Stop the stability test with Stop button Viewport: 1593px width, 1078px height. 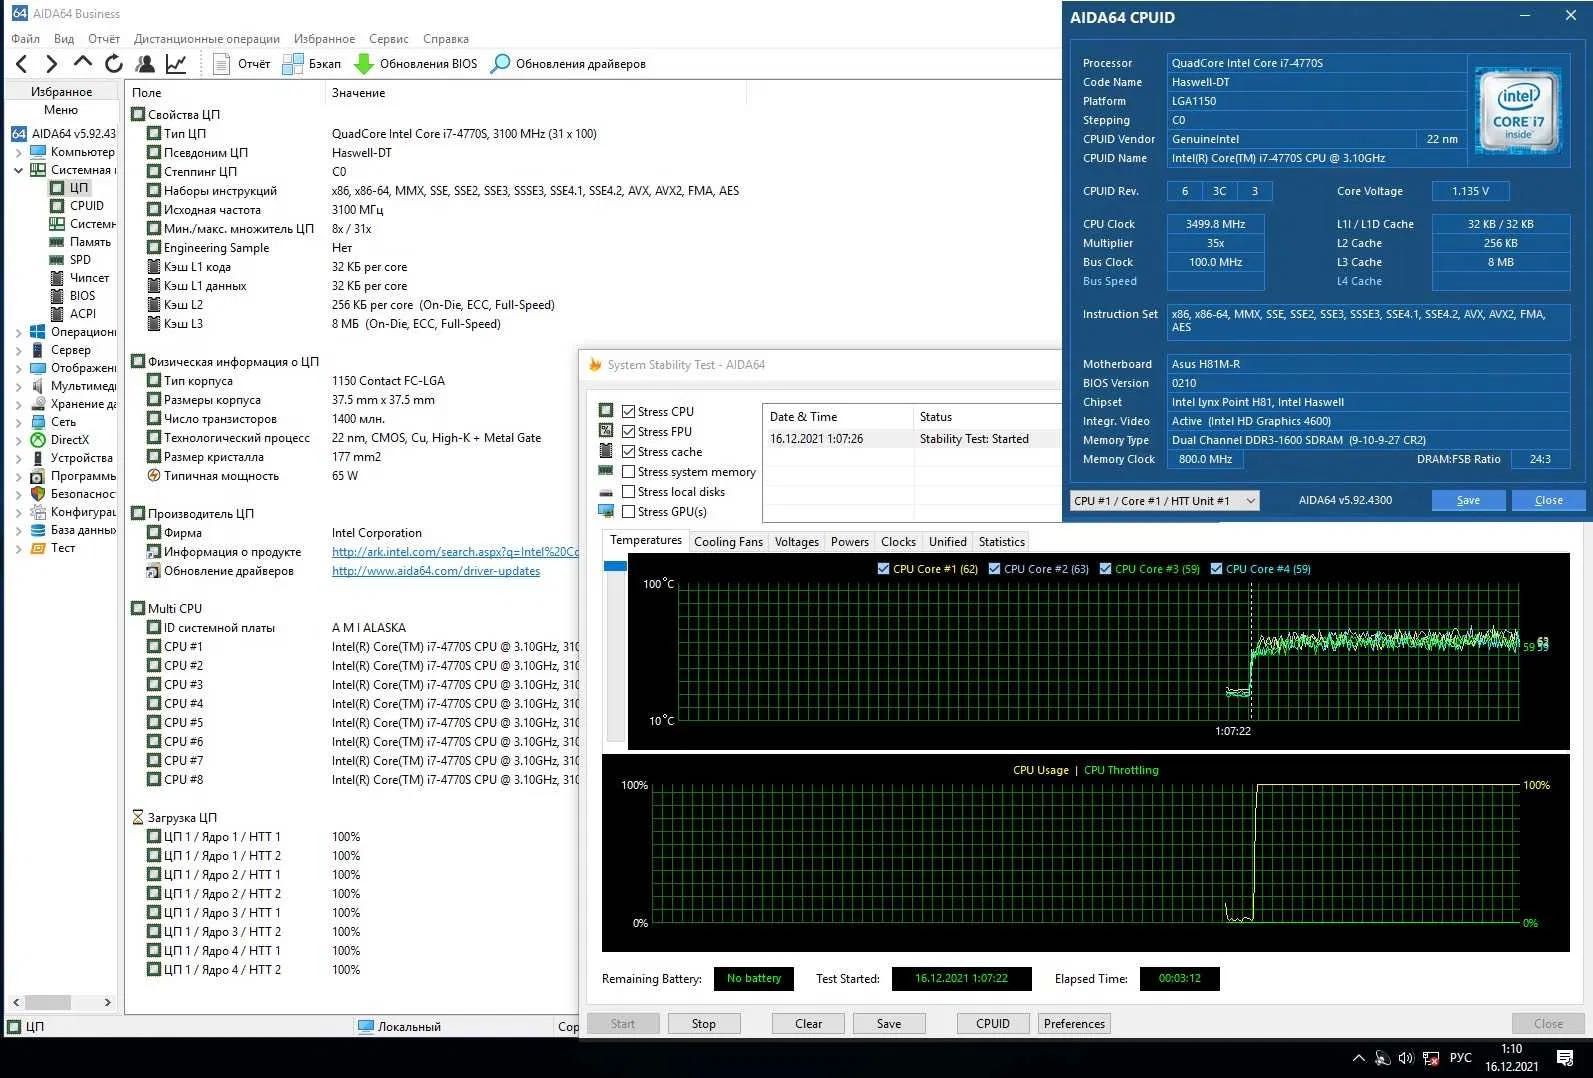point(704,1023)
